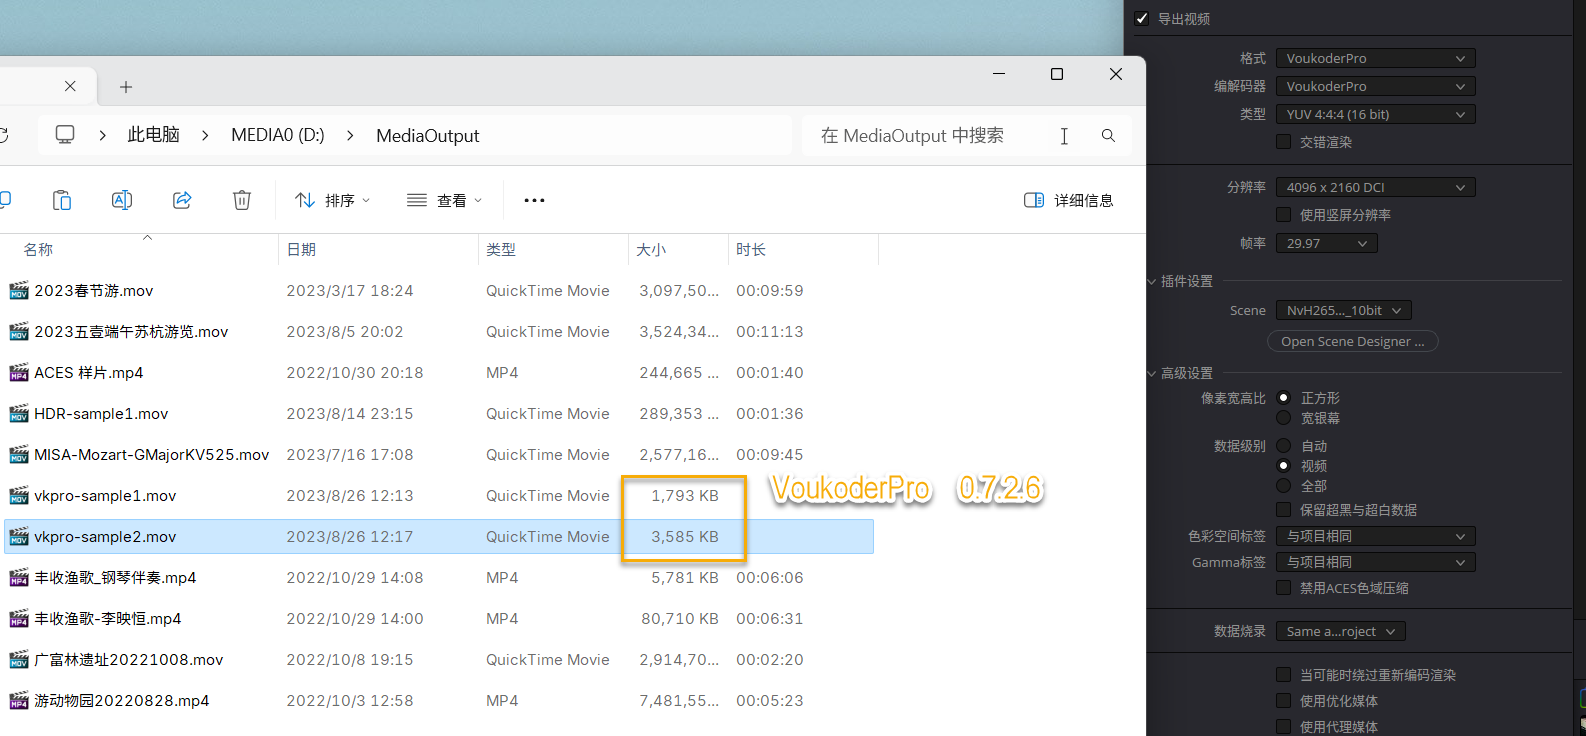Click the search magnifier icon
1586x736 pixels.
1108,136
